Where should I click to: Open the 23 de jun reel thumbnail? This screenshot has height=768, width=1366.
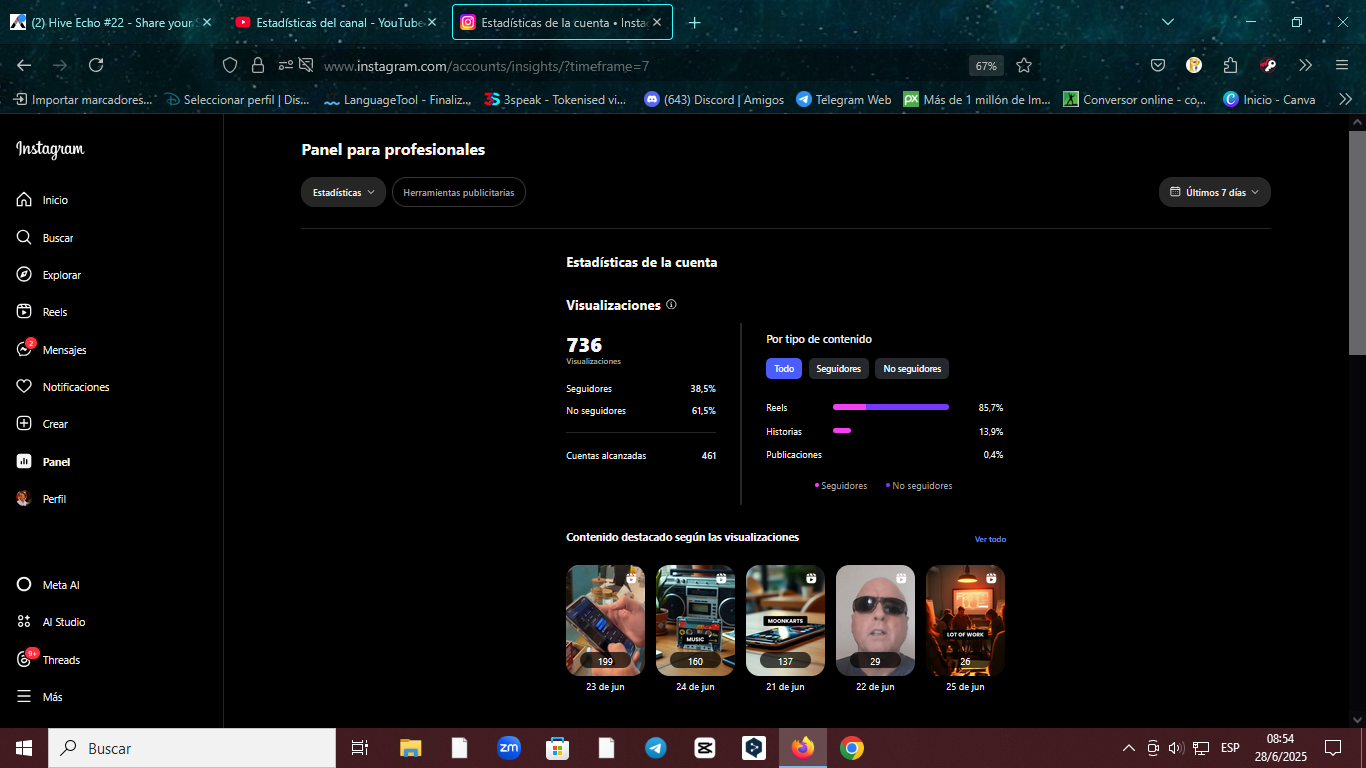point(605,620)
